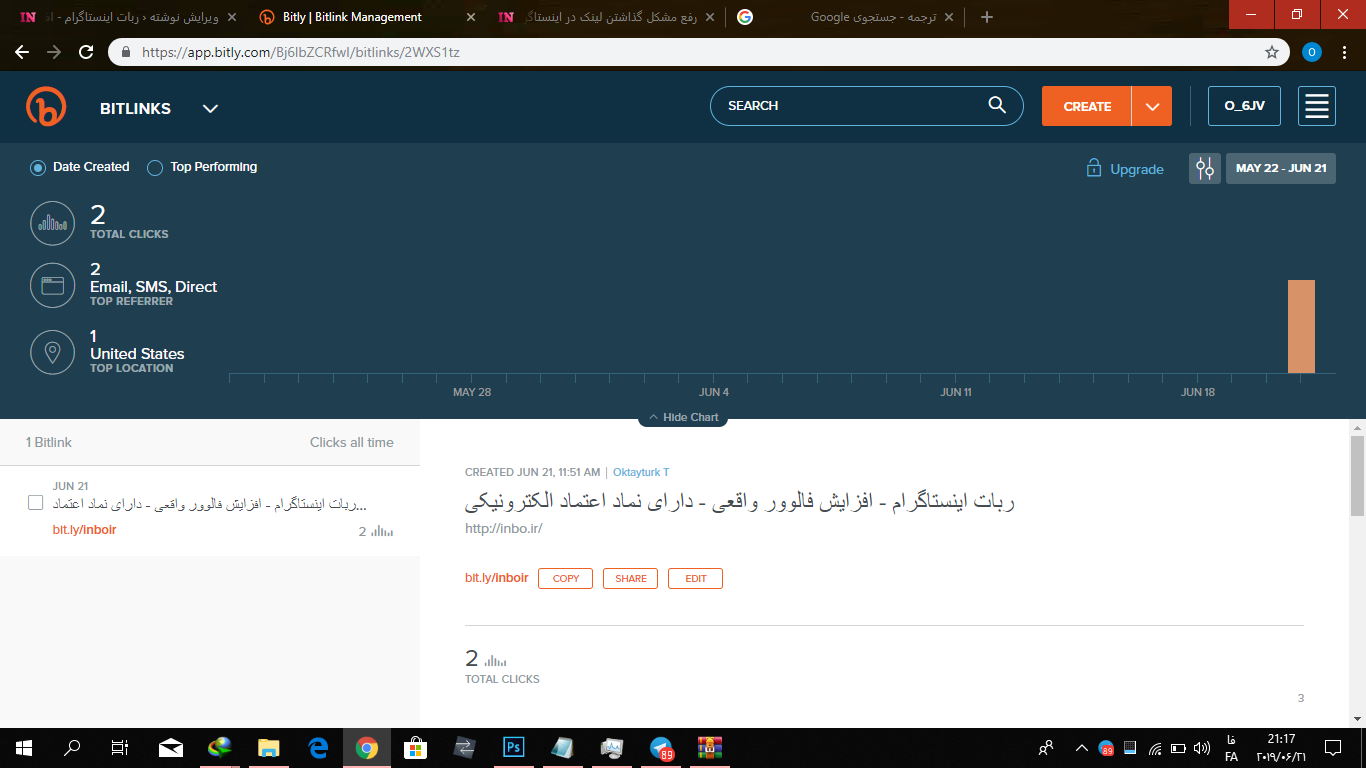Focus the SEARCH input field
This screenshot has width=1366, height=768.
pos(866,106)
